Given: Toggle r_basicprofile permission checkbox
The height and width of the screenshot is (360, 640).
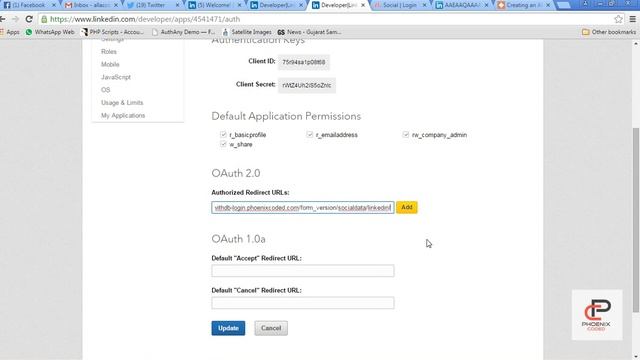Looking at the screenshot, I should tap(223, 134).
